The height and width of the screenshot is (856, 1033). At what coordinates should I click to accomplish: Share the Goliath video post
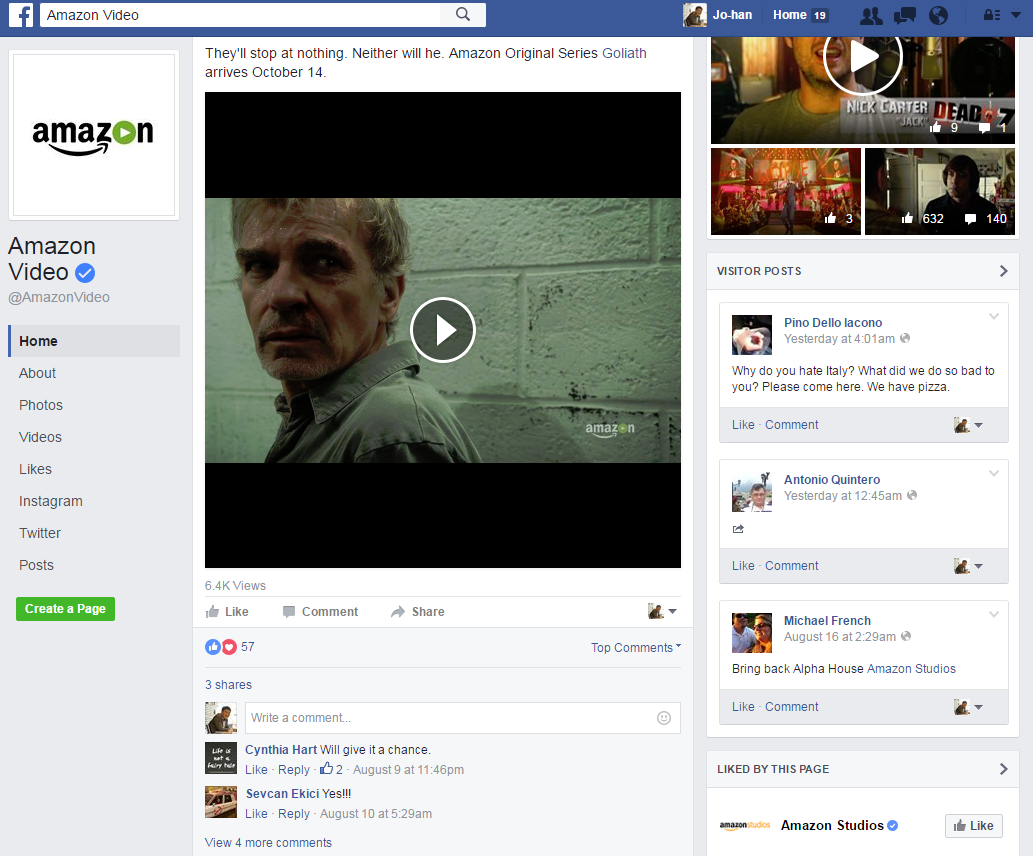click(x=418, y=612)
